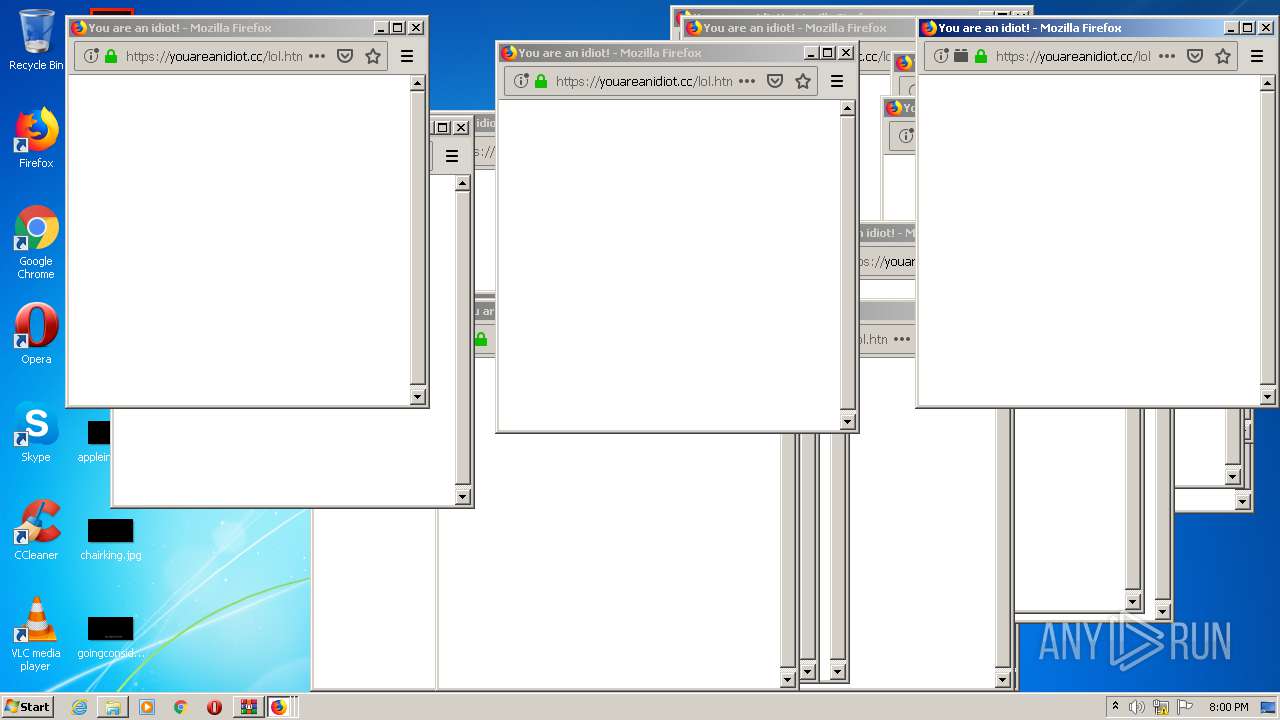Click the Firefox taskbar button
Image resolution: width=1280 pixels, height=720 pixels.
point(279,707)
